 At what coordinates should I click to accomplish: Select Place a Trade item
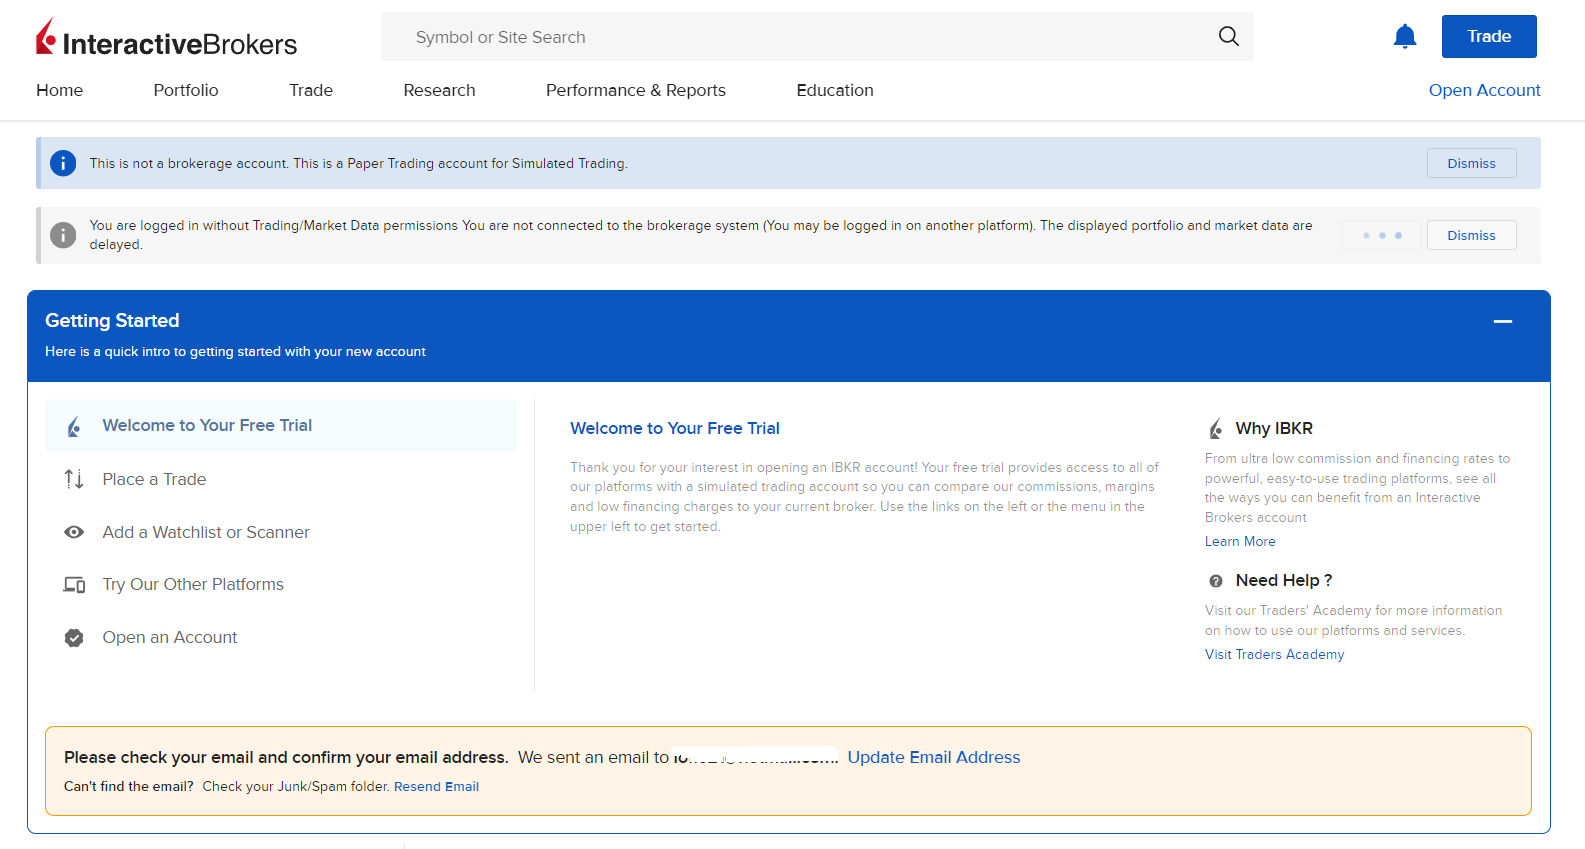[280, 479]
